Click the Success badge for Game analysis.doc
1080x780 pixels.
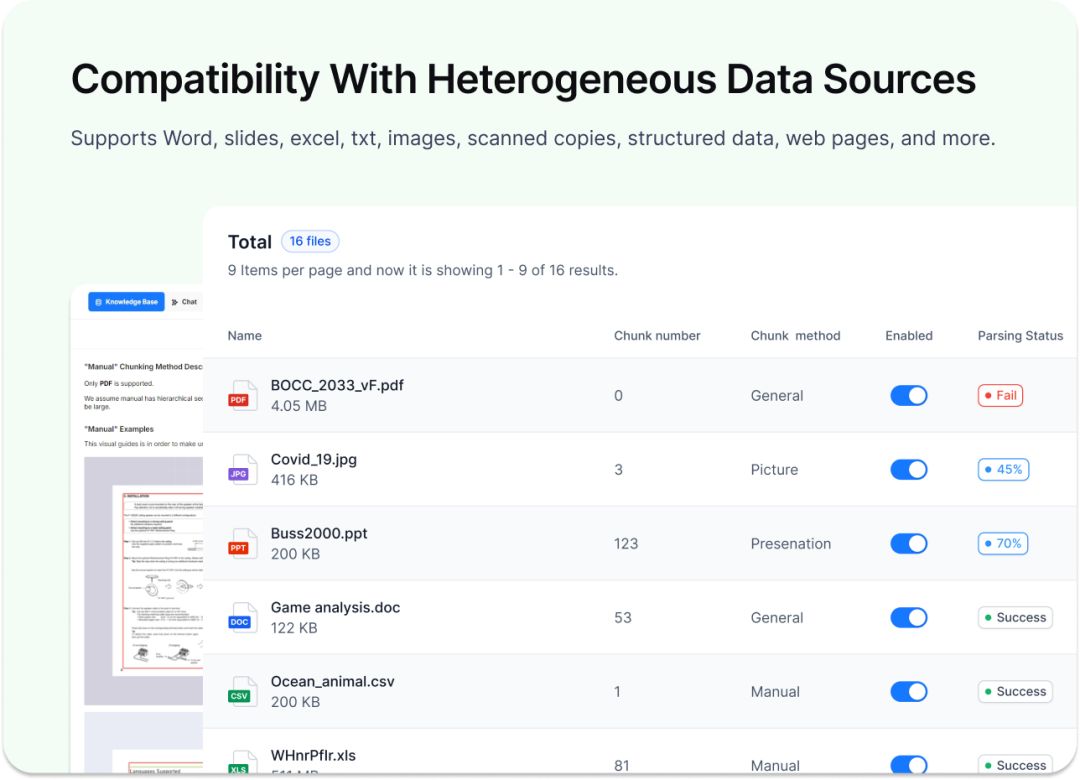pos(1015,617)
